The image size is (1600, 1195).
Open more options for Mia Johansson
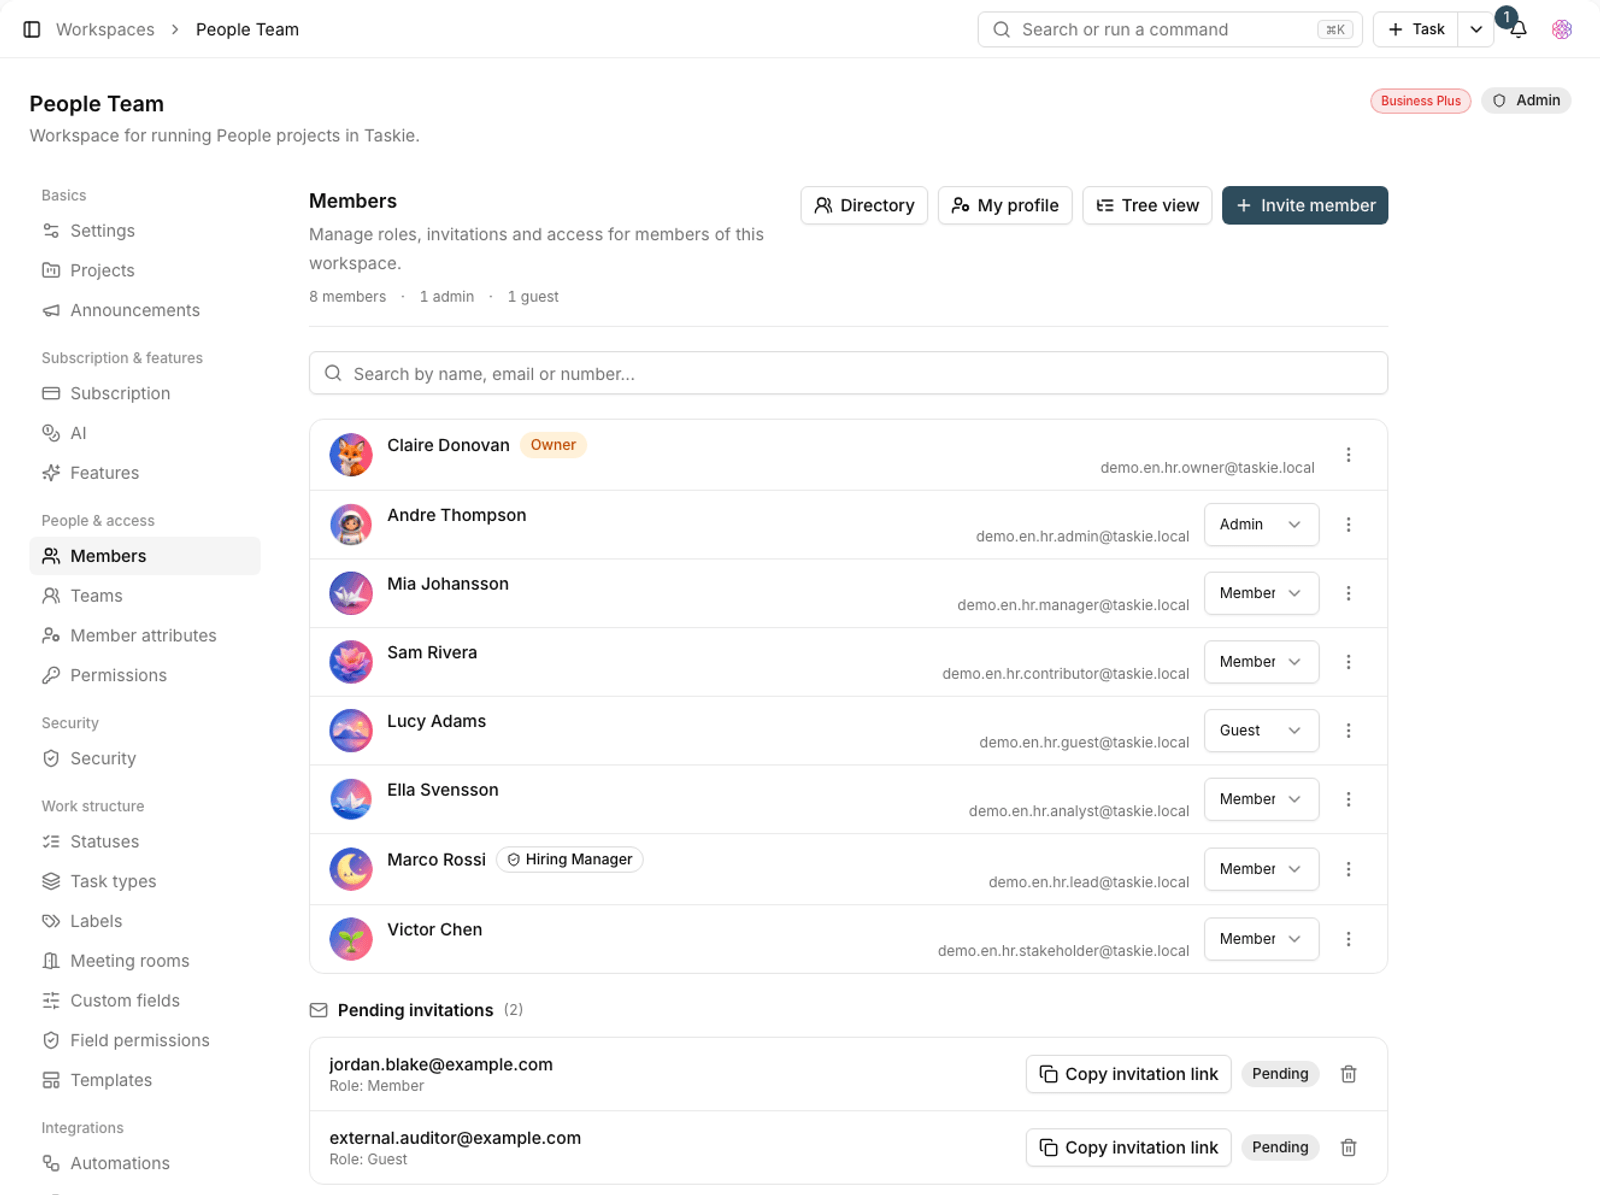[x=1348, y=593]
